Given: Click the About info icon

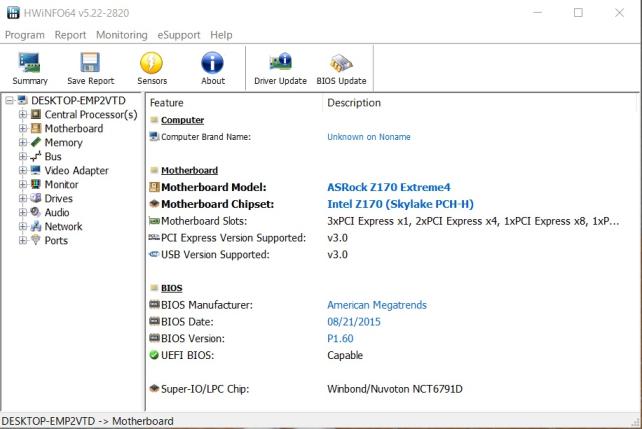Looking at the screenshot, I should click(x=213, y=63).
